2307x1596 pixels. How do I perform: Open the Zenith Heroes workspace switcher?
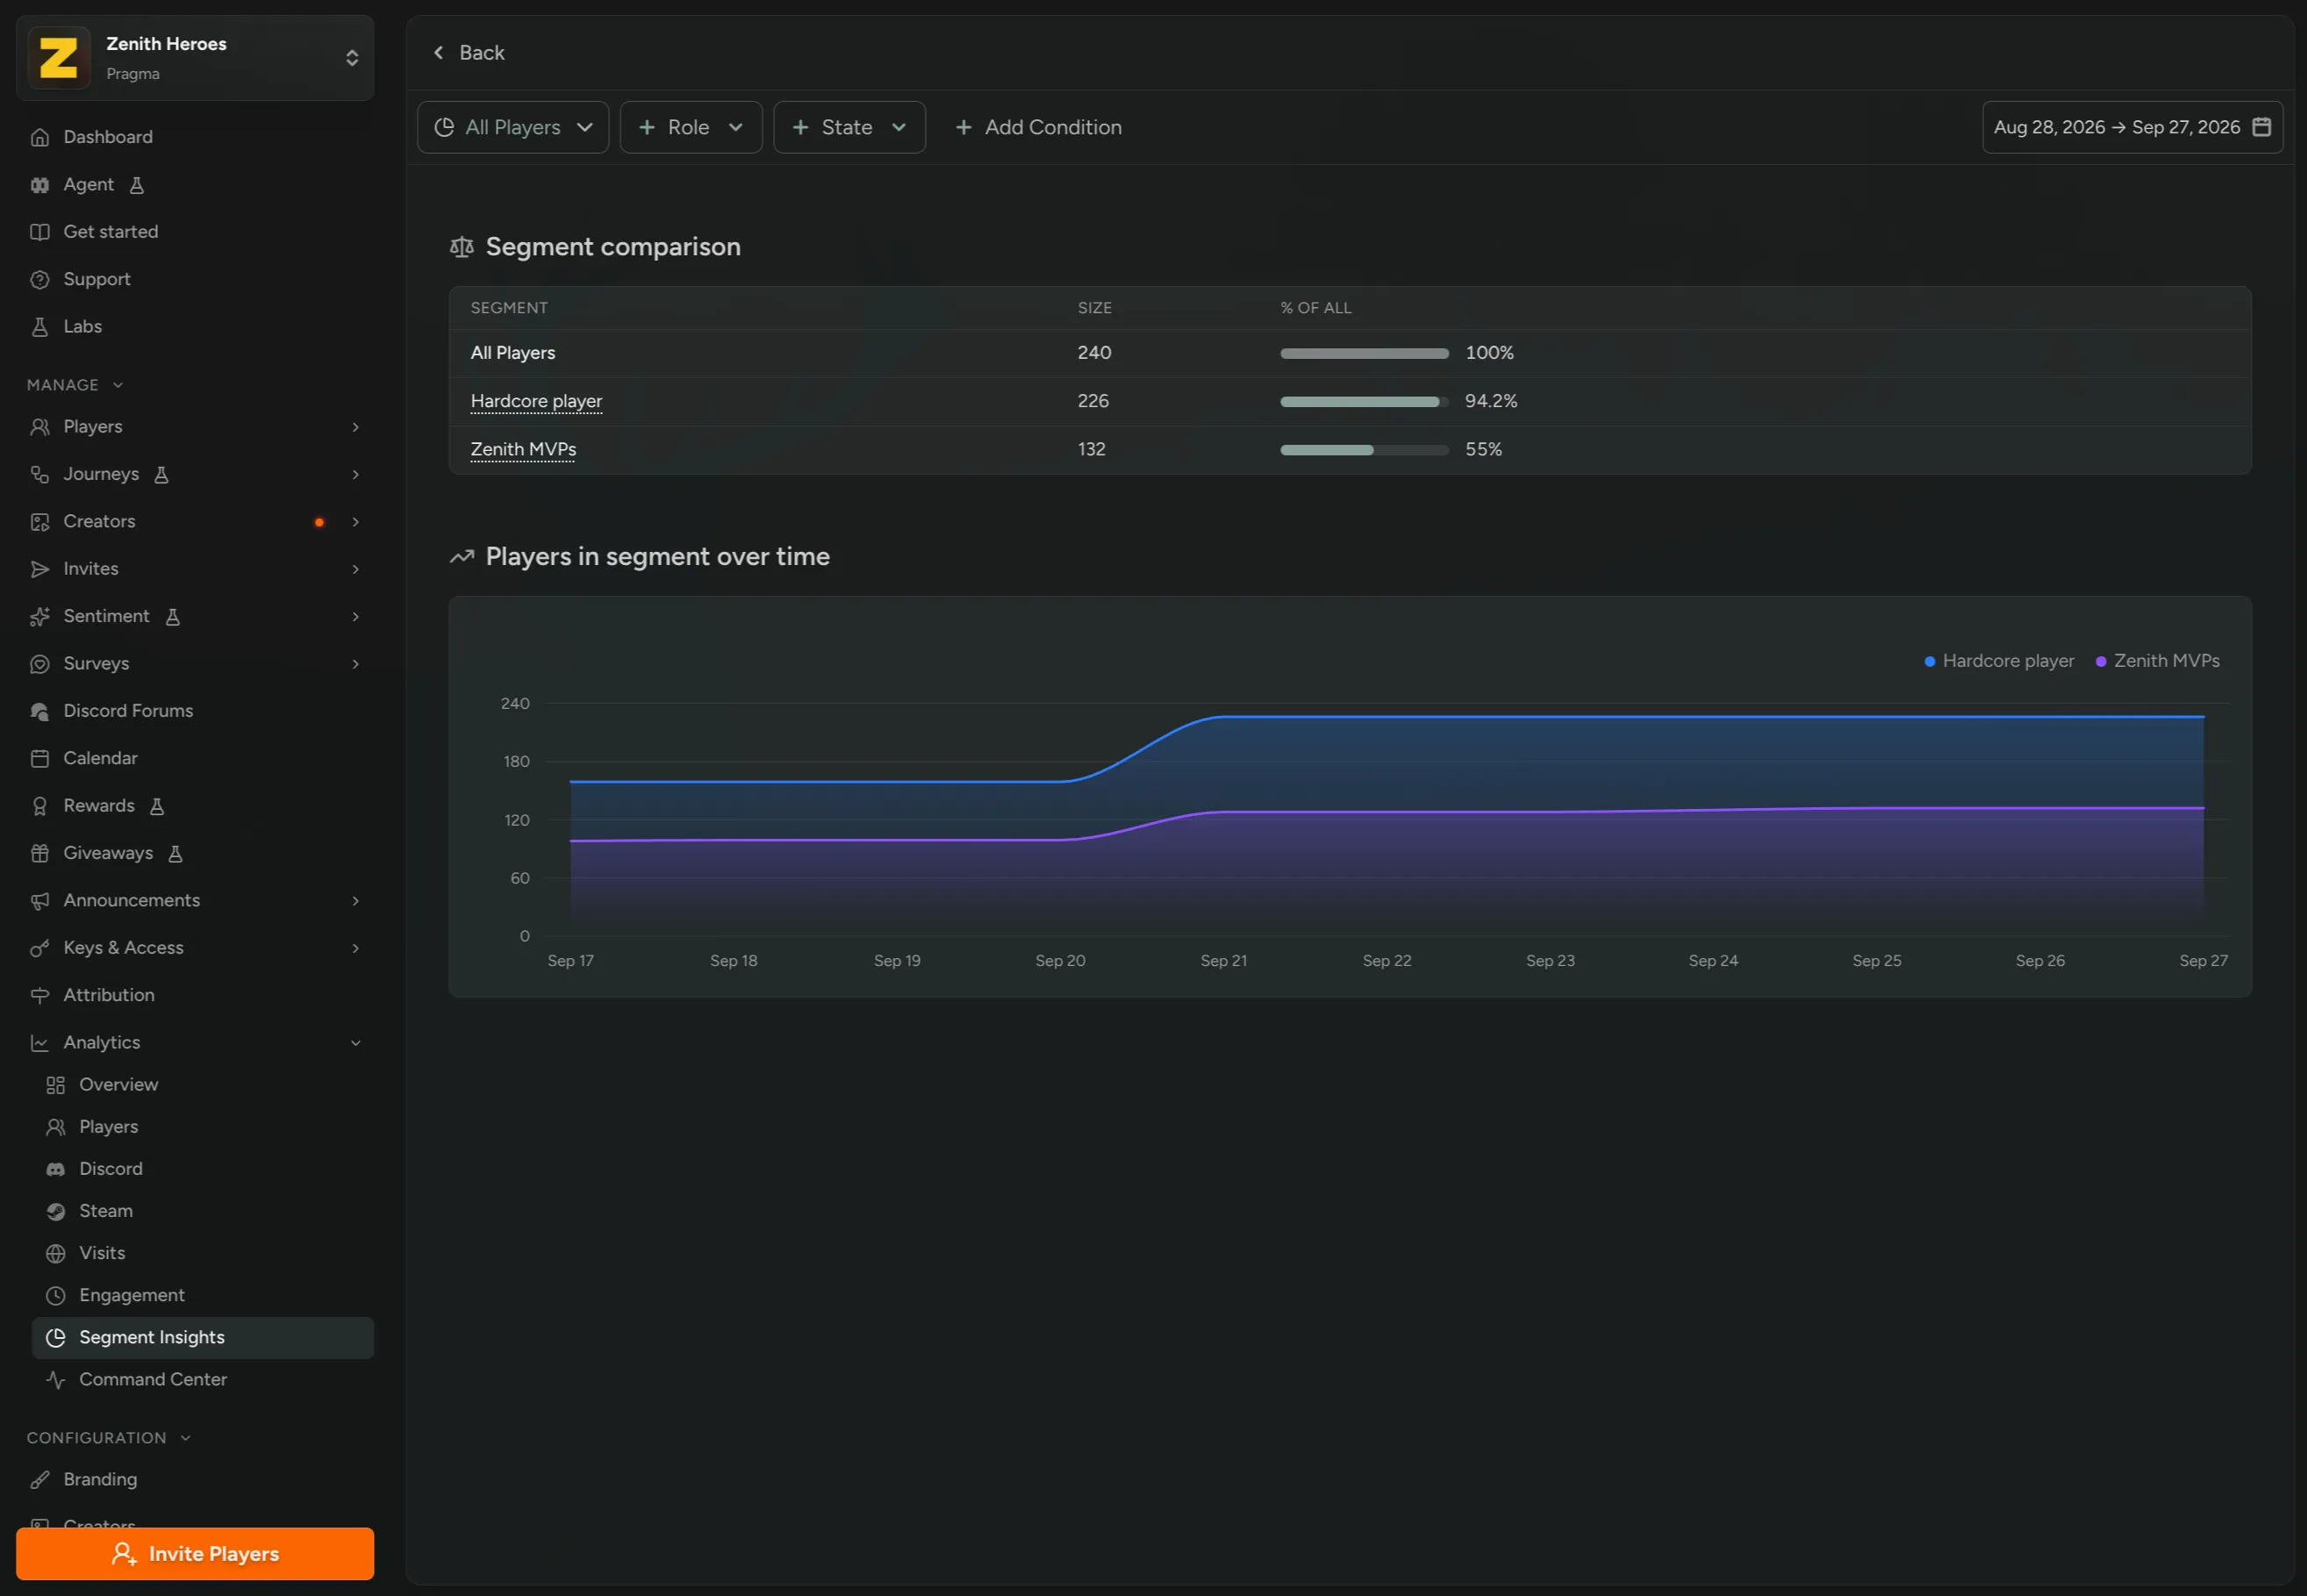pyautogui.click(x=195, y=58)
